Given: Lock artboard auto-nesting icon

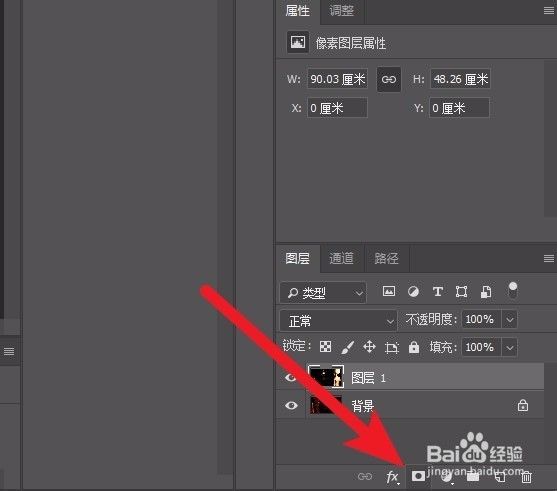Looking at the screenshot, I should pos(391,347).
